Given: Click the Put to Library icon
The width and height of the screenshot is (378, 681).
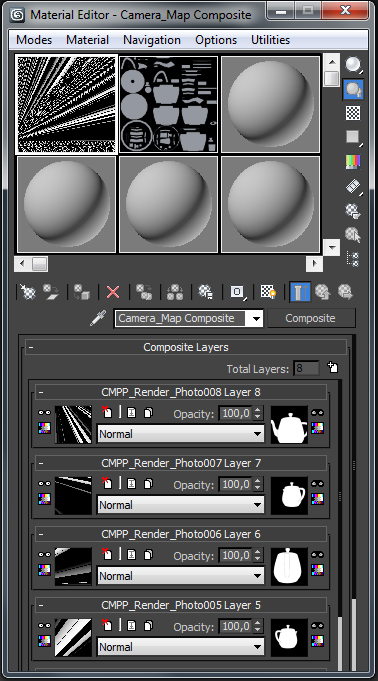Looking at the screenshot, I should pyautogui.click(x=206, y=291).
